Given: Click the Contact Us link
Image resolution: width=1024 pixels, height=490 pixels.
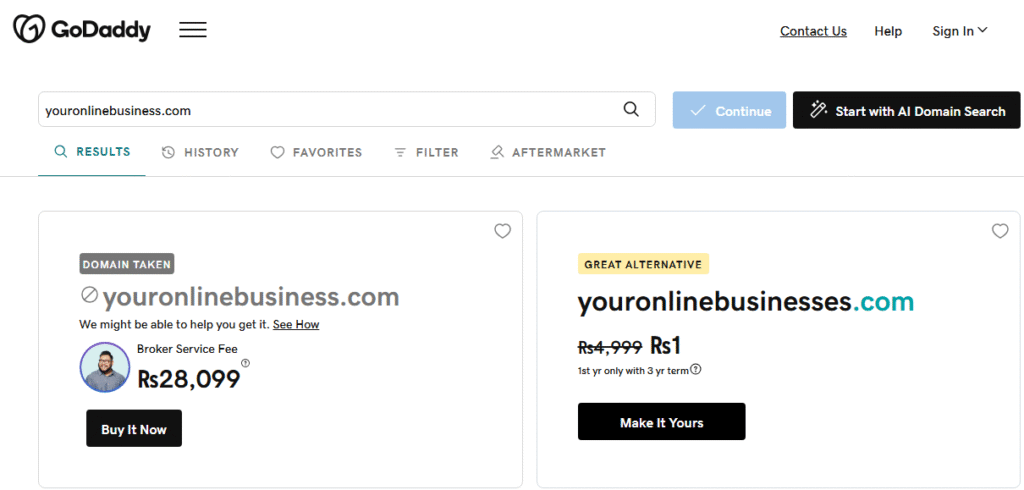Looking at the screenshot, I should [x=813, y=31].
